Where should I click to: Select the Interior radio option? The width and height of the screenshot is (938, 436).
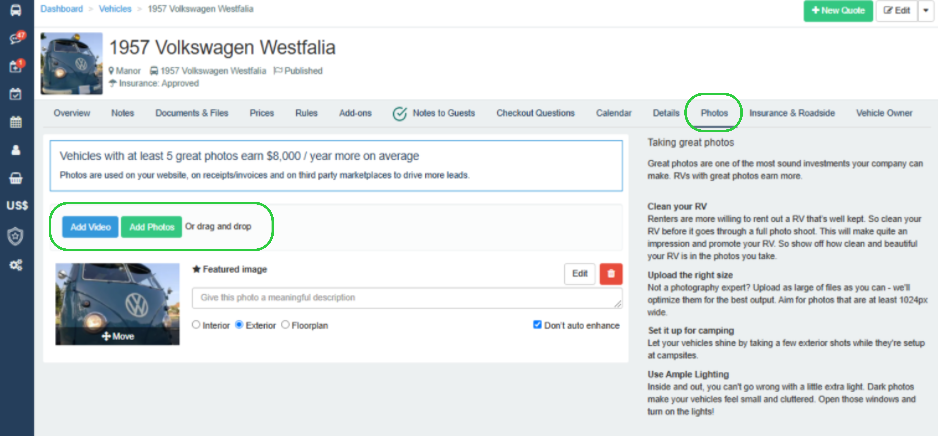click(196, 325)
